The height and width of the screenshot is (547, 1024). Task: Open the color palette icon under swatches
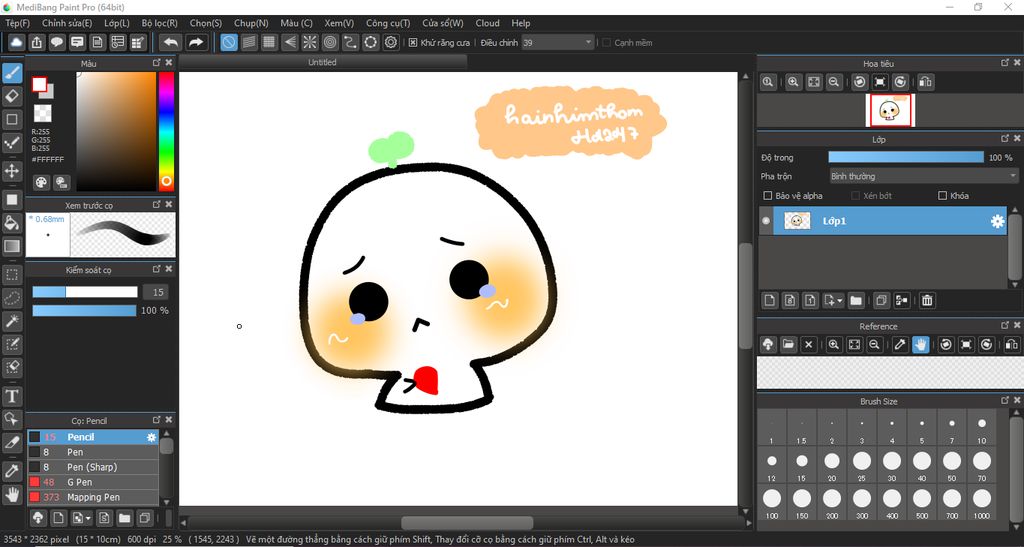41,182
